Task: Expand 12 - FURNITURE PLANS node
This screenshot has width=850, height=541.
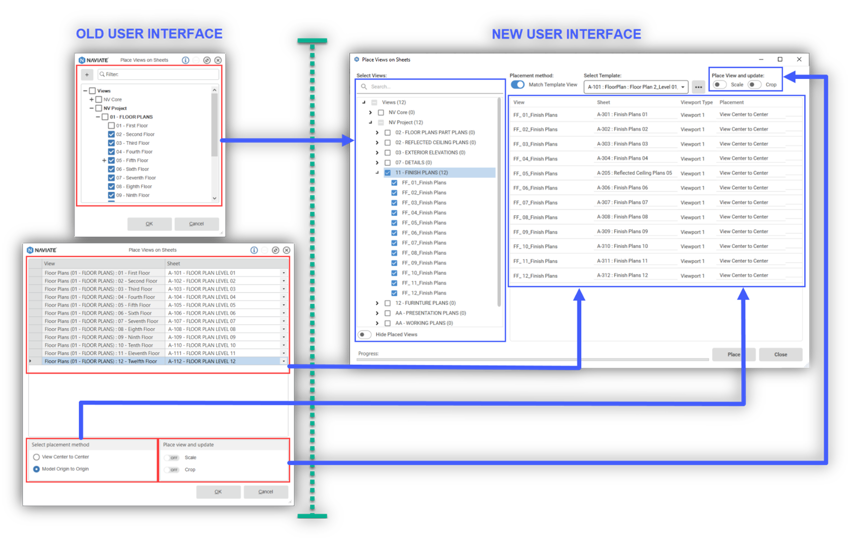Action: [377, 303]
